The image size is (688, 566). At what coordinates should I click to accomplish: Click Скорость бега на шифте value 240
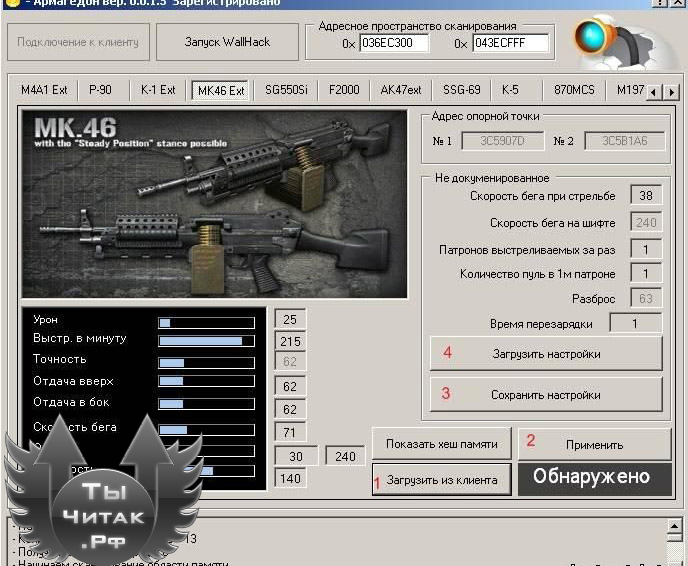(646, 222)
